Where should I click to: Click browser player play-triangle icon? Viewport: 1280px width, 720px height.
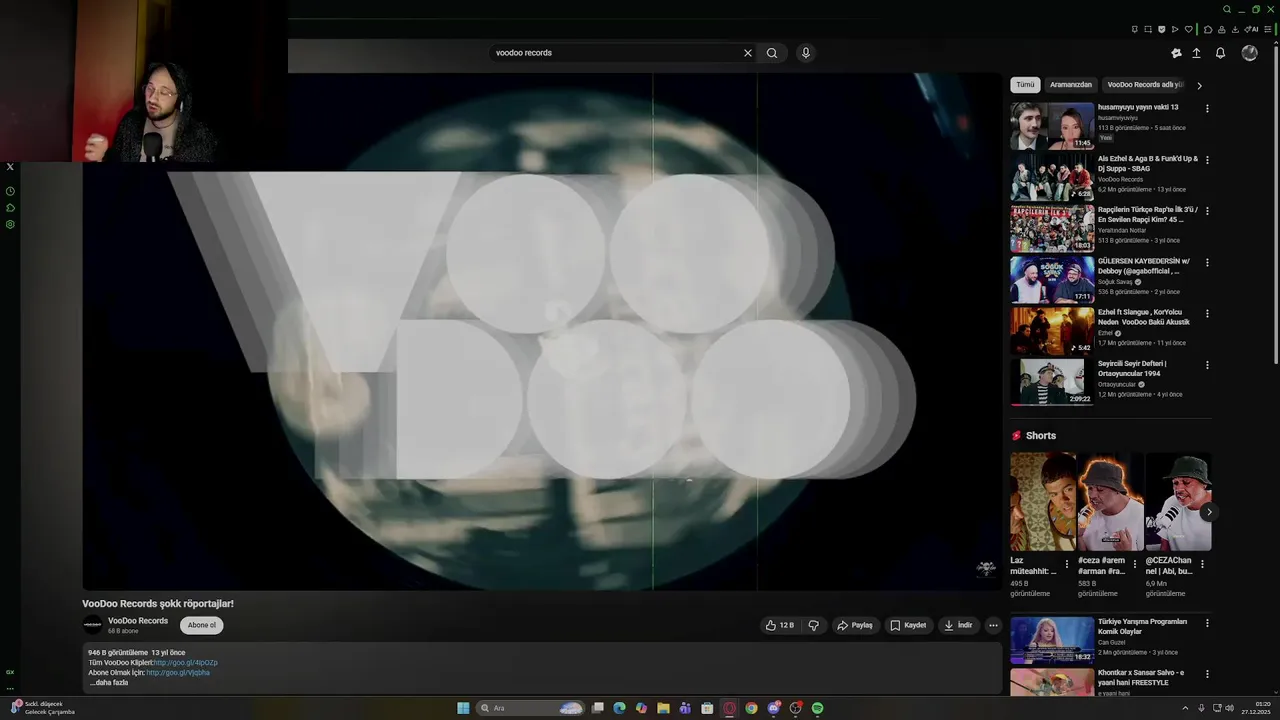(1175, 29)
